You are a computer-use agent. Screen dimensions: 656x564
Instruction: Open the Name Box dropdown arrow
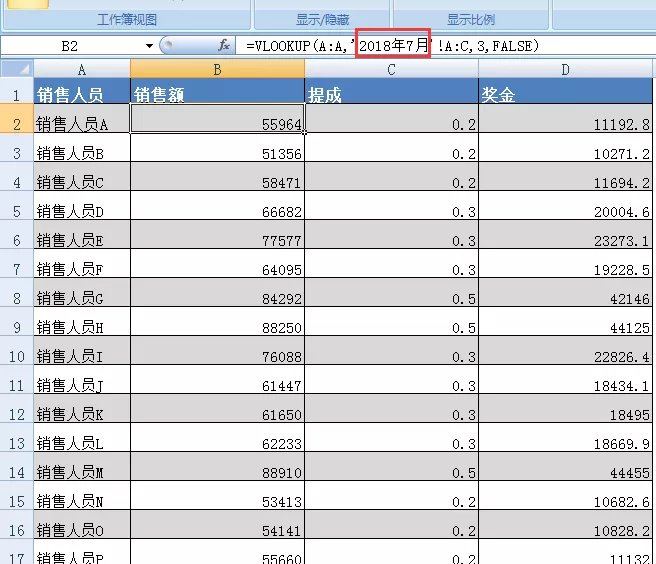149,46
